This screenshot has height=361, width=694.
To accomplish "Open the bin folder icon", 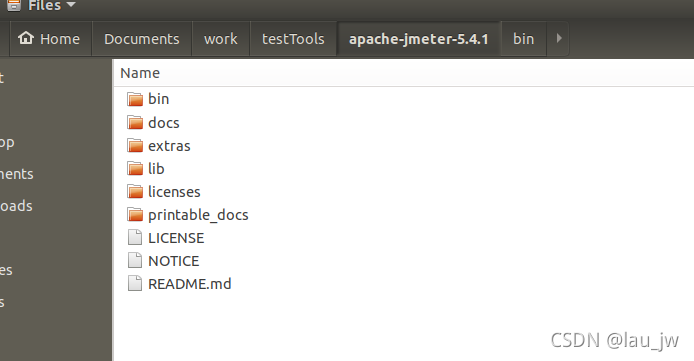I will 135,99.
